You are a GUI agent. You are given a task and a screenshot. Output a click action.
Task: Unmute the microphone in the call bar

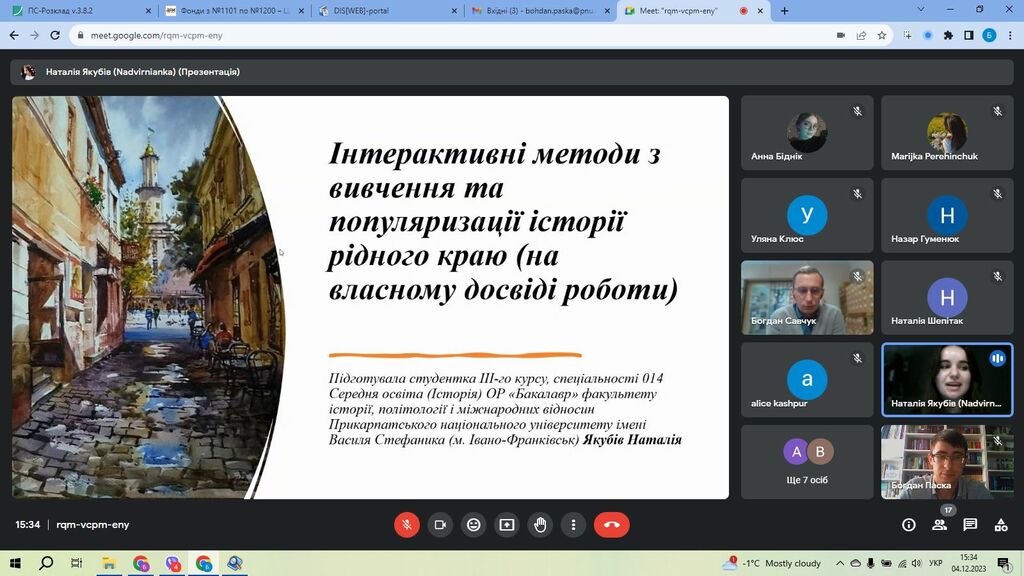[407, 524]
